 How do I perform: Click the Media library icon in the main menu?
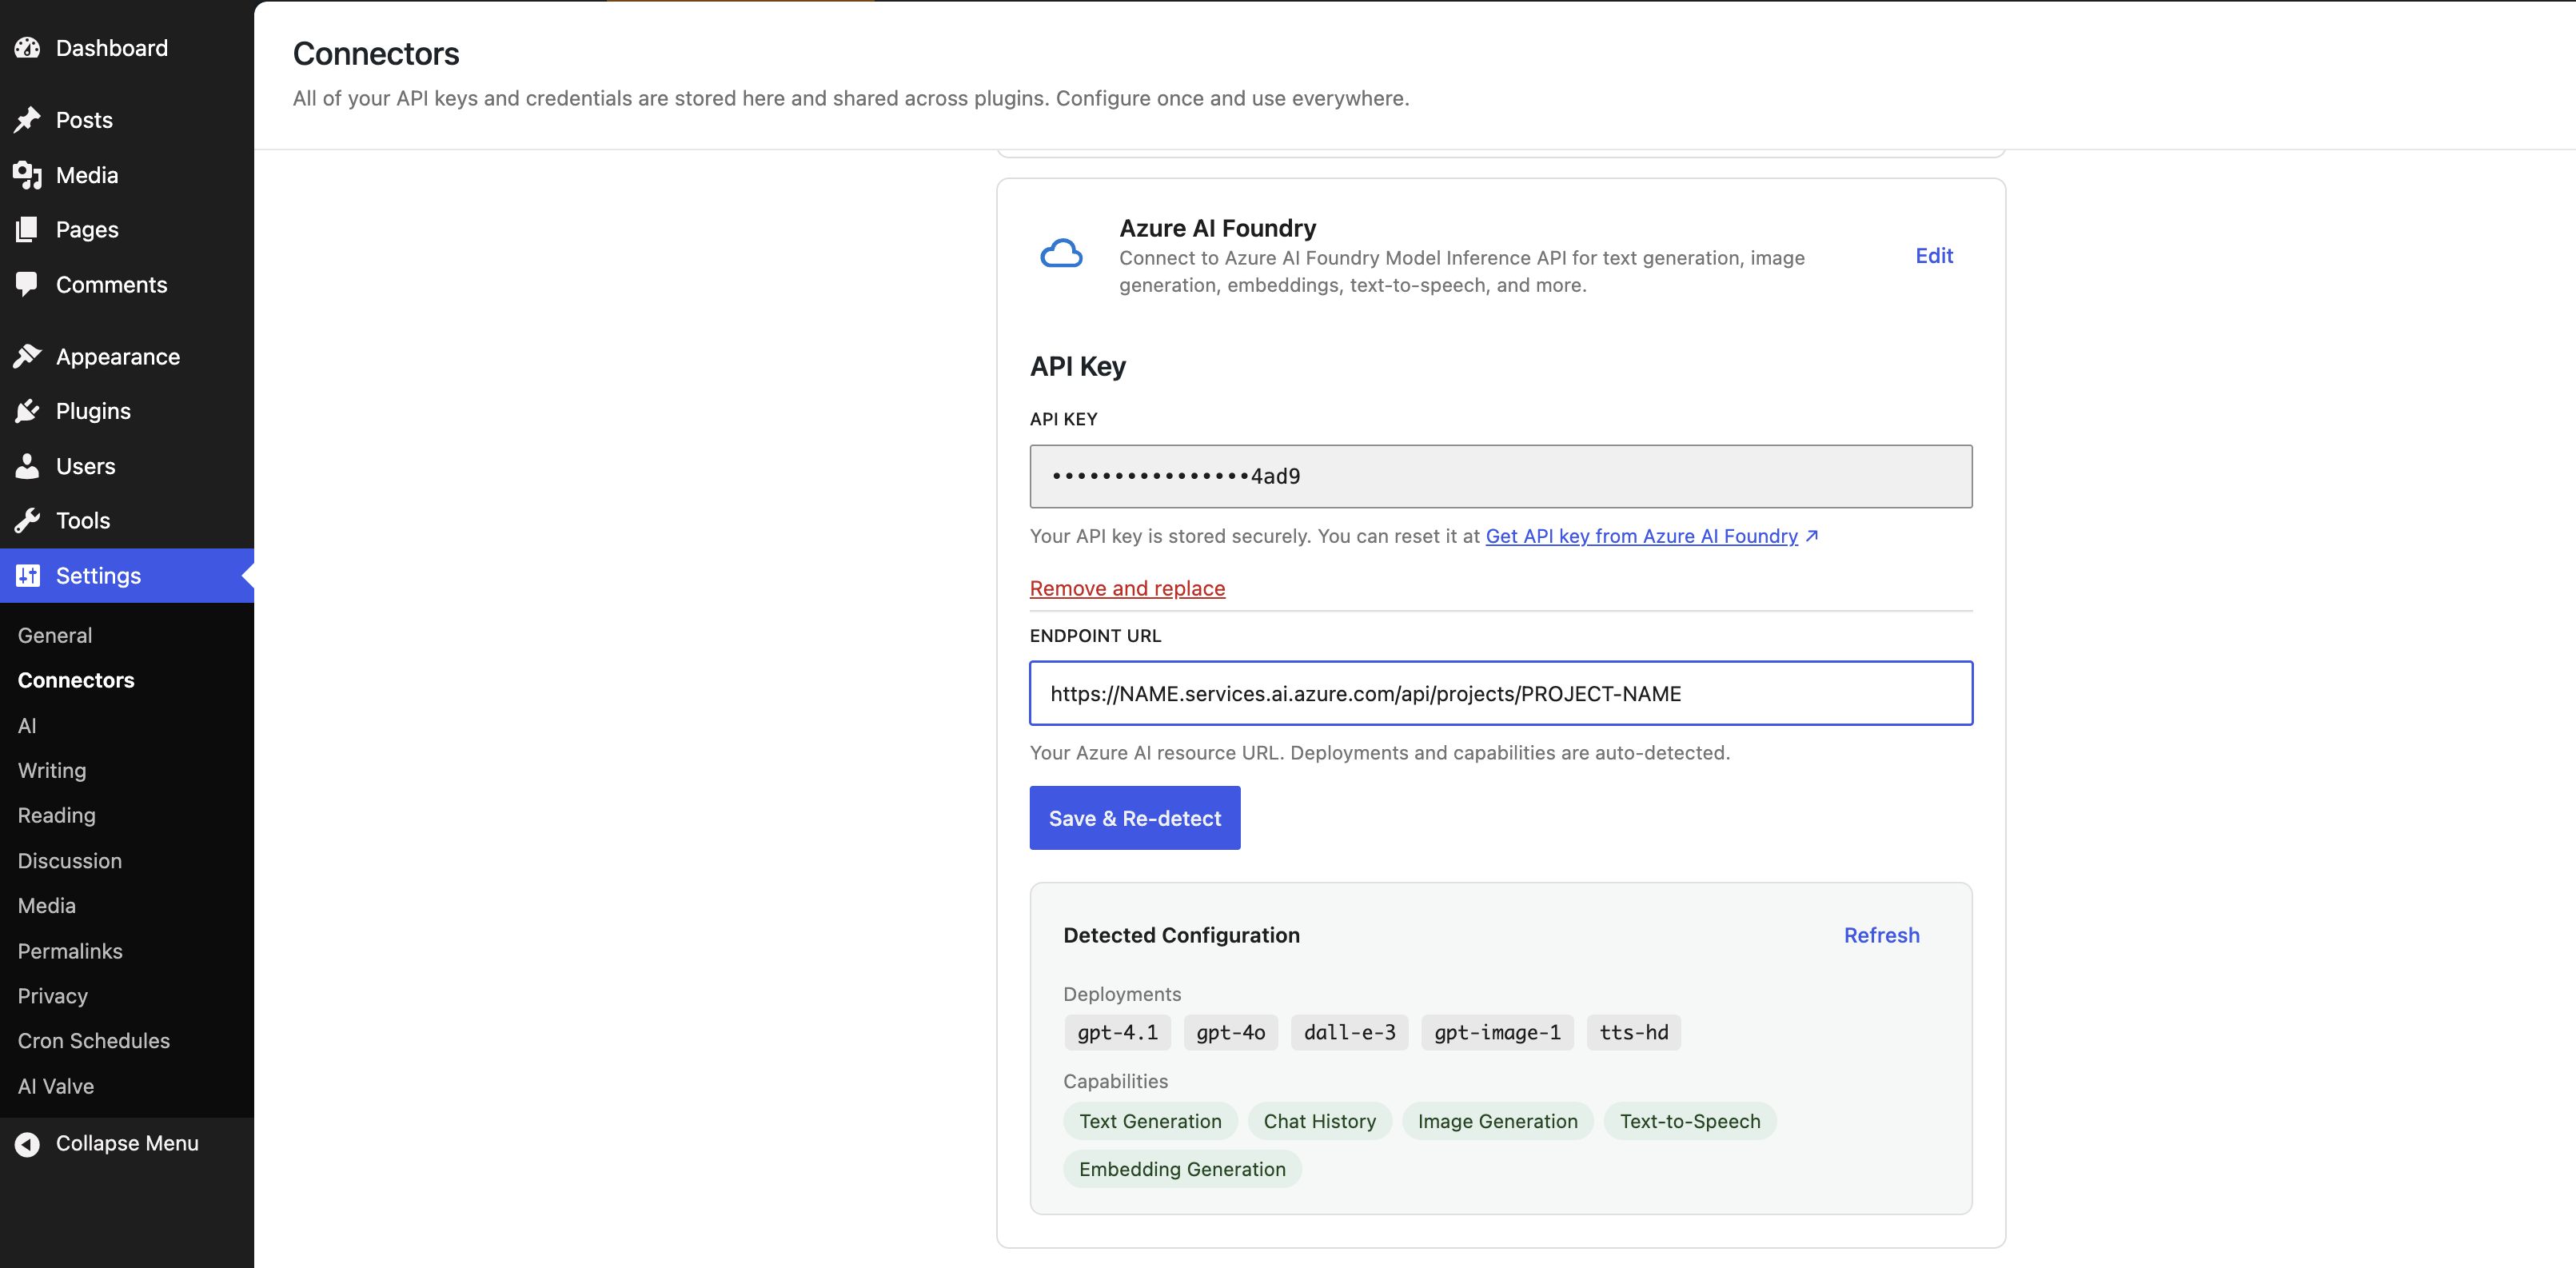(x=28, y=175)
